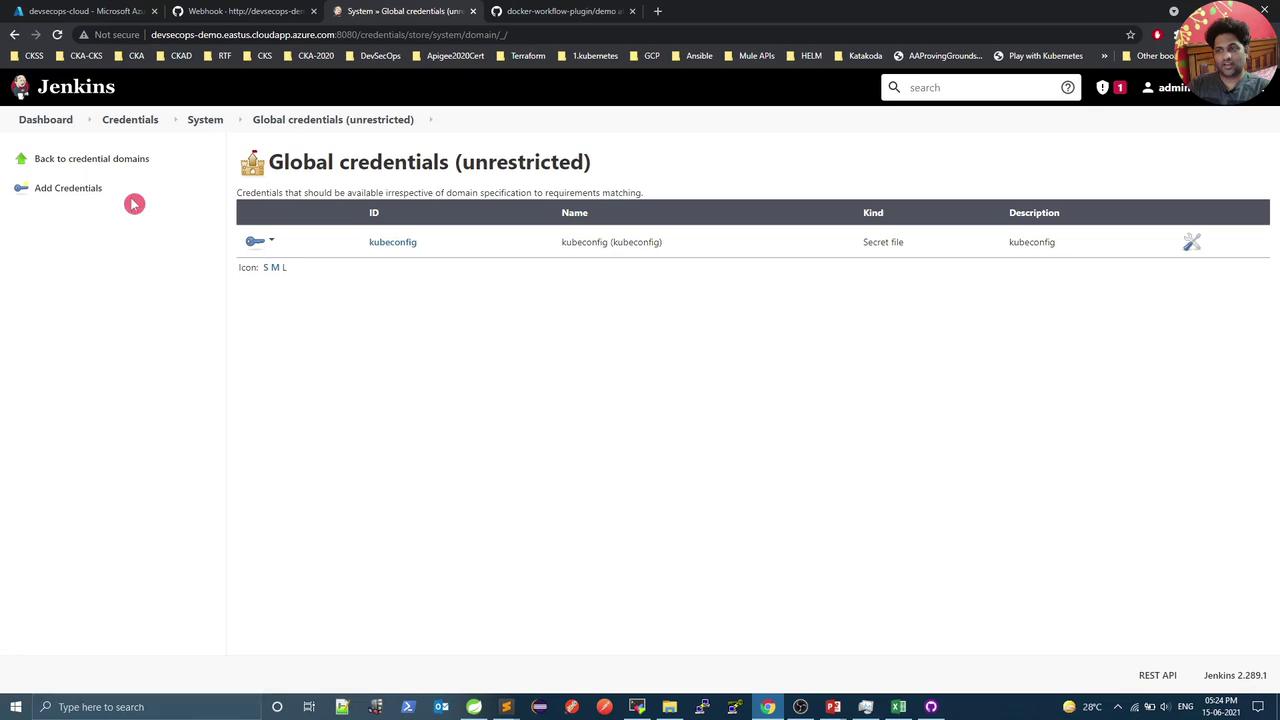
Task: Open File Explorer from the taskbar
Action: [669, 707]
